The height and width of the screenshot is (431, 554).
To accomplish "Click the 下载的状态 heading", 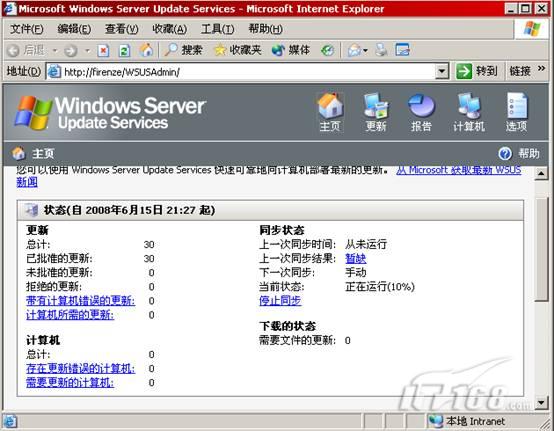I will coord(287,326).
